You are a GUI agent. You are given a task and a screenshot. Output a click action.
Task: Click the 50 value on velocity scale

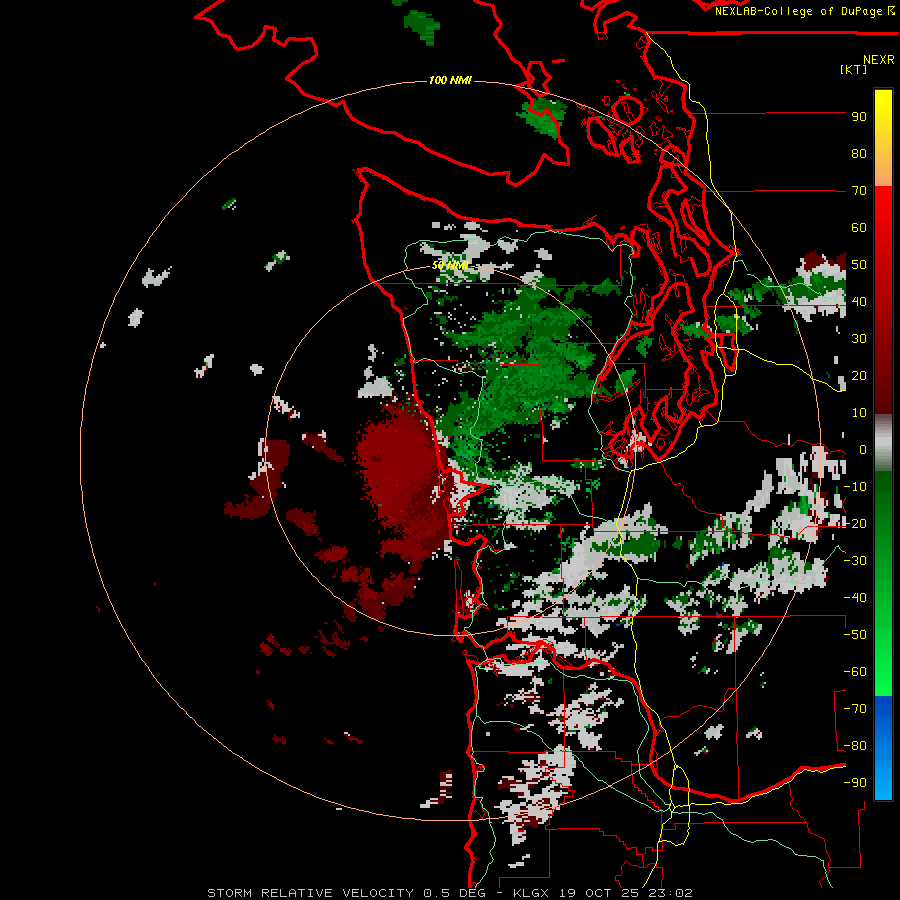[859, 265]
